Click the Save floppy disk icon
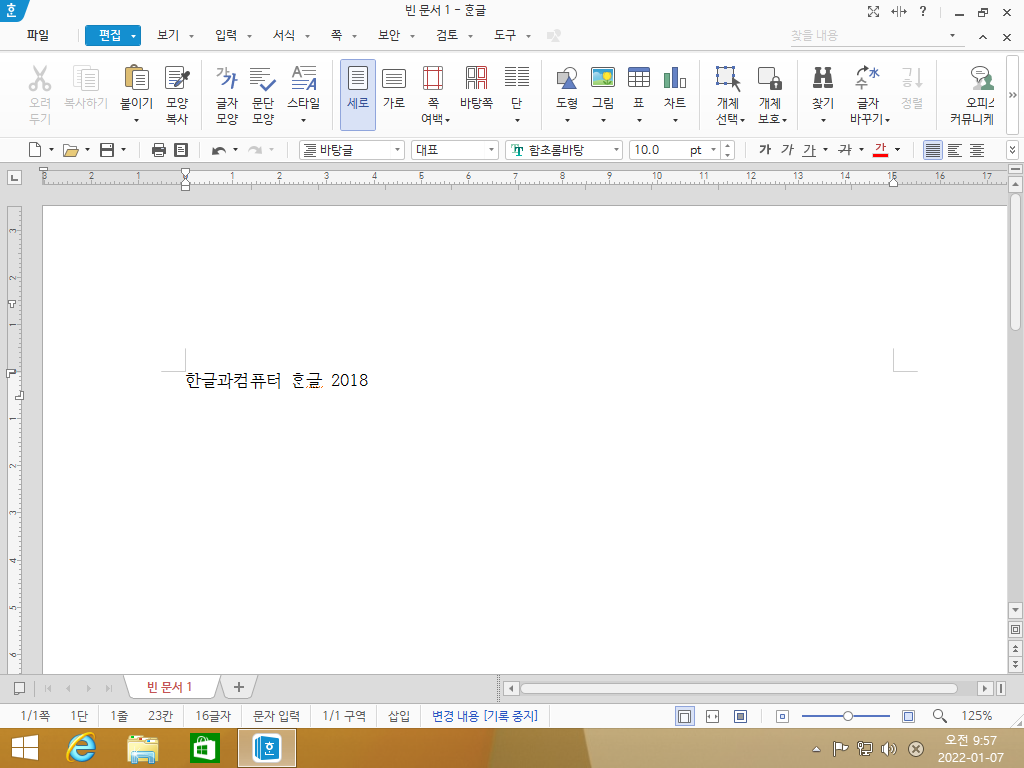 pyautogui.click(x=106, y=150)
